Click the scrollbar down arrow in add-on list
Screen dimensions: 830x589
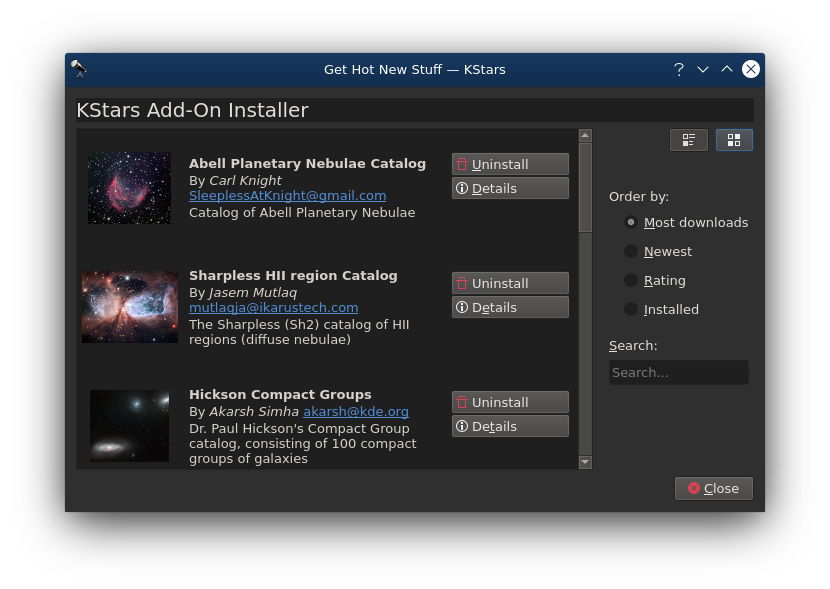(585, 462)
